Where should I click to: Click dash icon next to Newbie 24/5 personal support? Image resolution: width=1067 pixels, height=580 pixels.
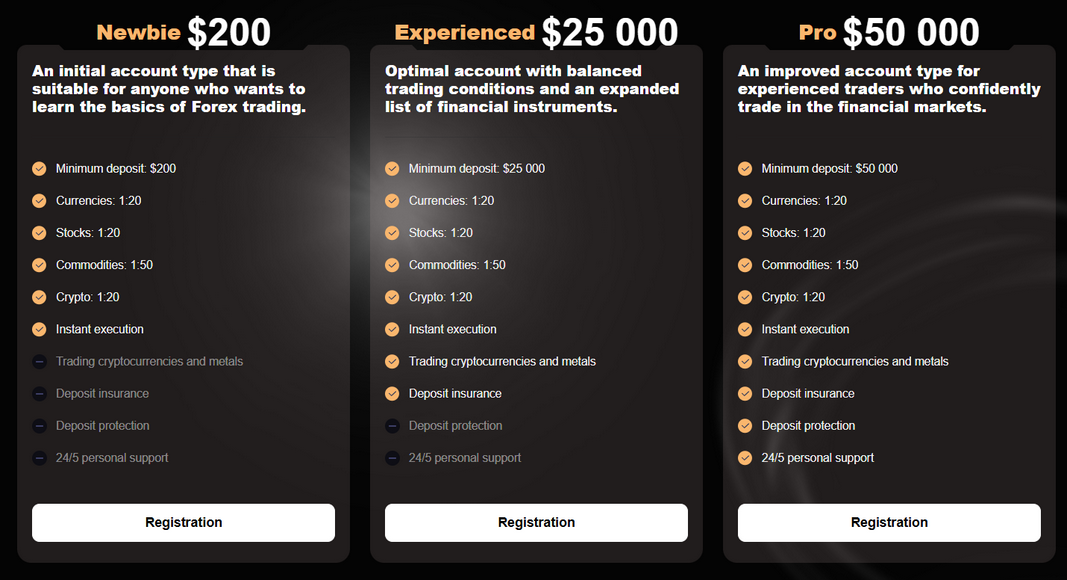point(39,458)
